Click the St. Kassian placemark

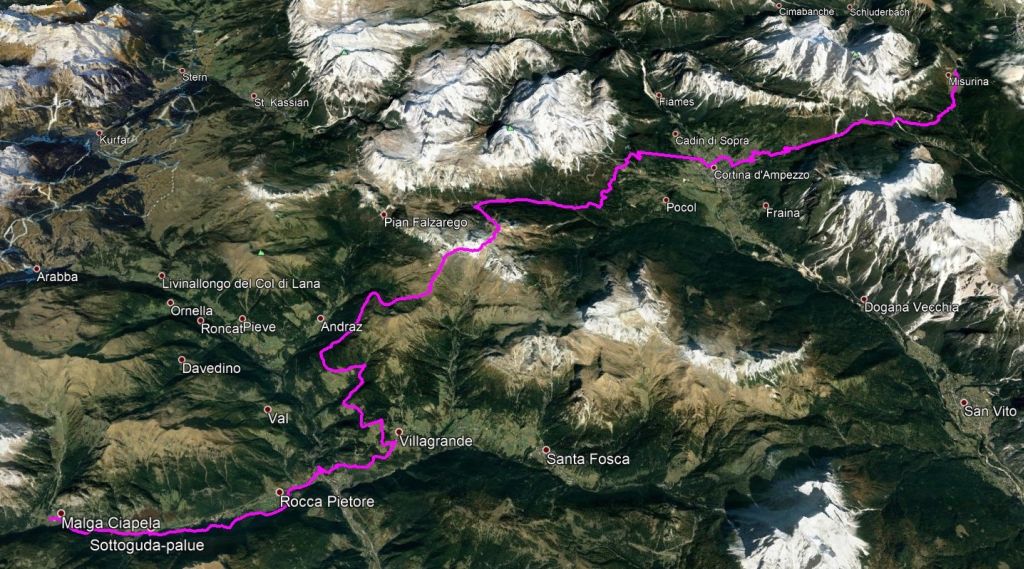255,96
